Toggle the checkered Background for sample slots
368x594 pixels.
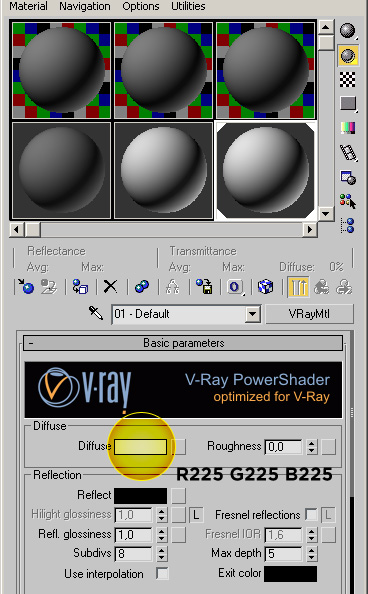pyautogui.click(x=348, y=80)
